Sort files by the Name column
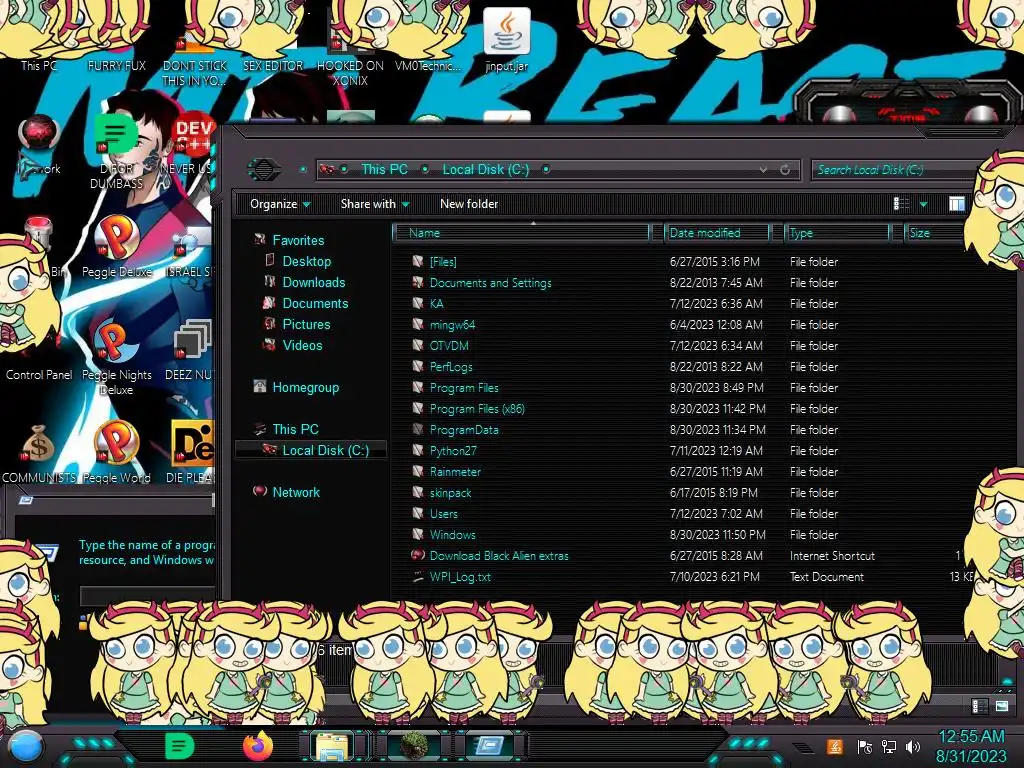 point(522,233)
